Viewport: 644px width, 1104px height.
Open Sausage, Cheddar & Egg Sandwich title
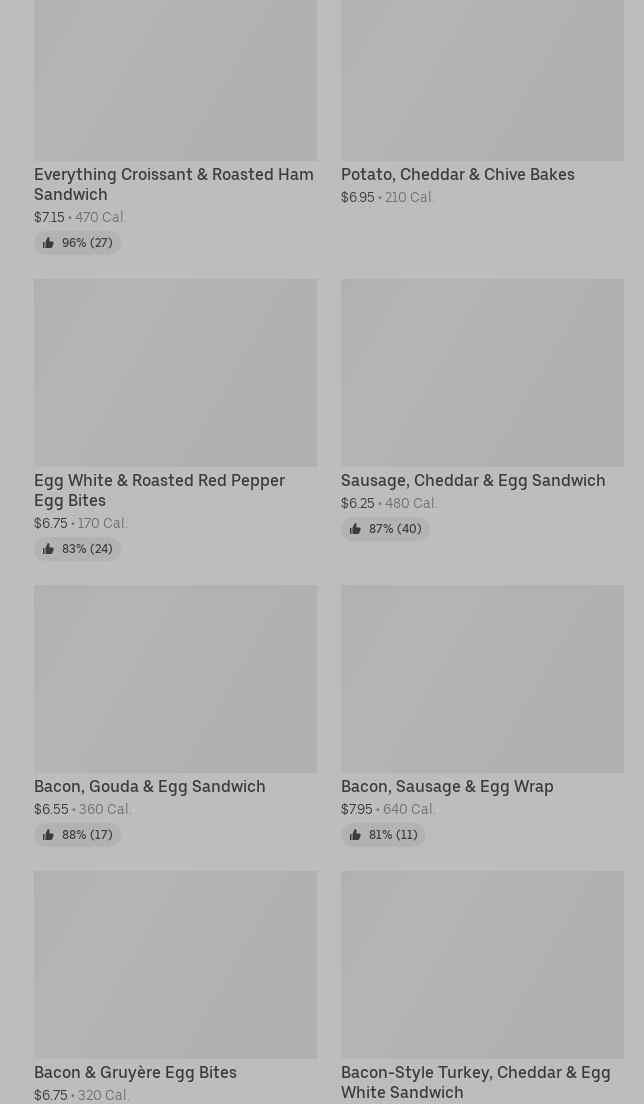coord(472,480)
